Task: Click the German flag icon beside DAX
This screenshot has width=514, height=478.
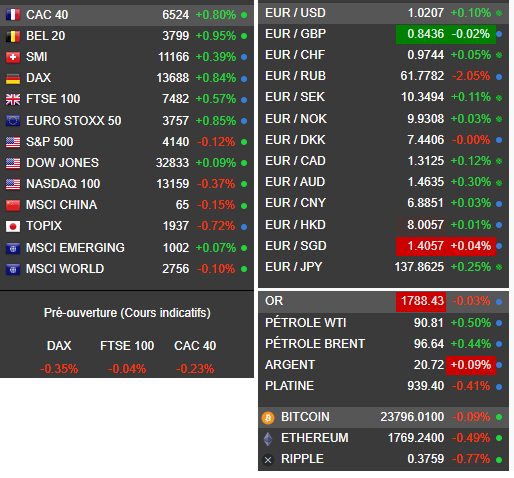Action: click(x=13, y=78)
